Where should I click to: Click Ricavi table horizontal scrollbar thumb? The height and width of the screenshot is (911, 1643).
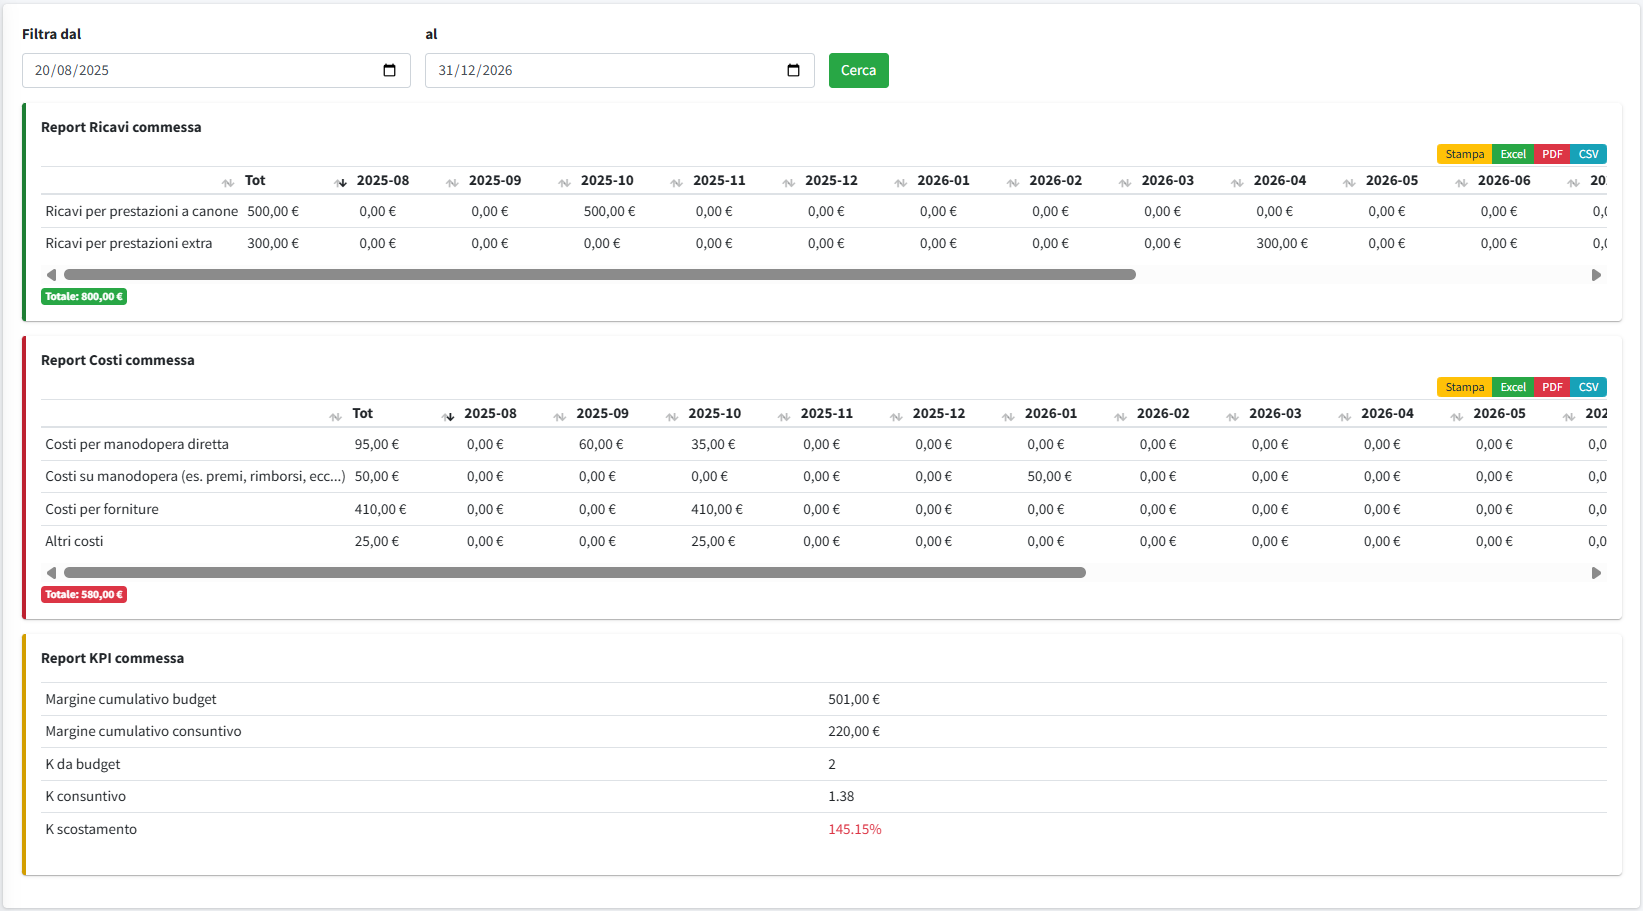tap(600, 275)
